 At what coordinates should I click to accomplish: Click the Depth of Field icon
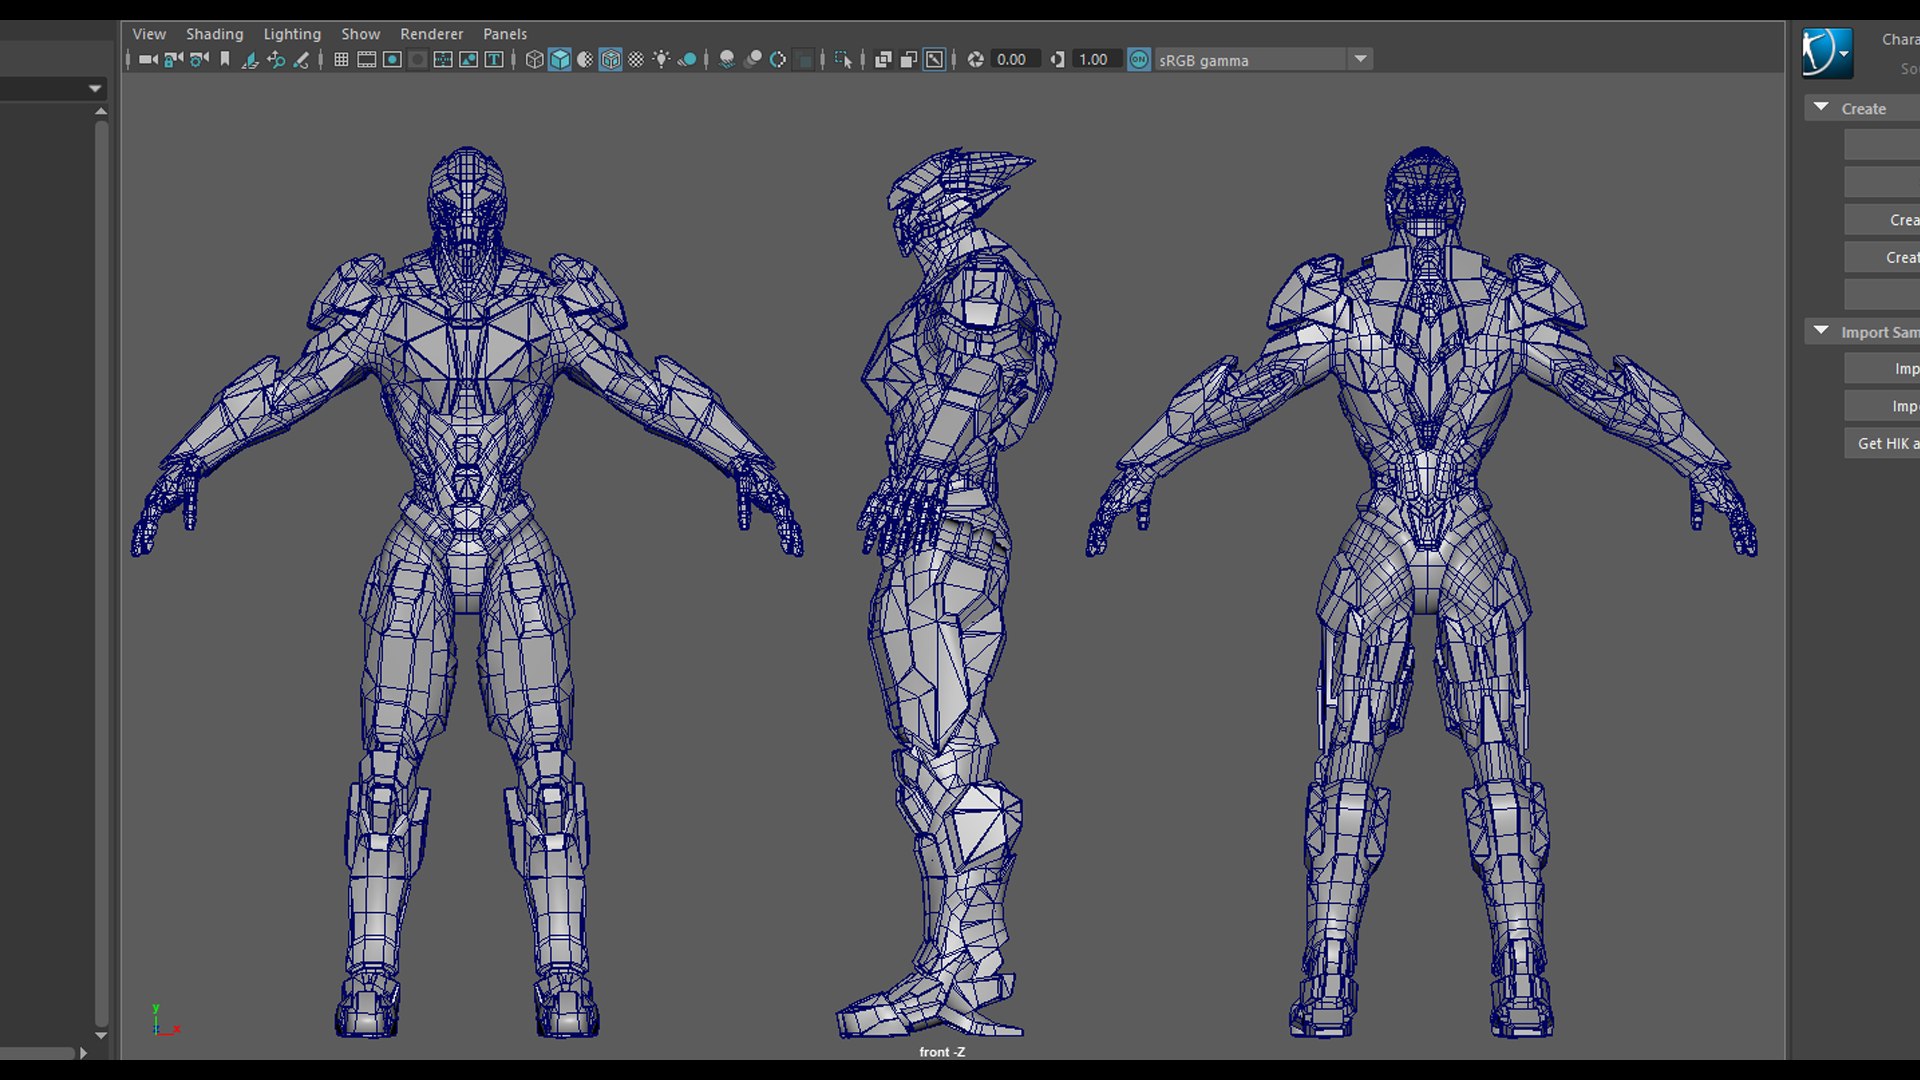tap(804, 60)
